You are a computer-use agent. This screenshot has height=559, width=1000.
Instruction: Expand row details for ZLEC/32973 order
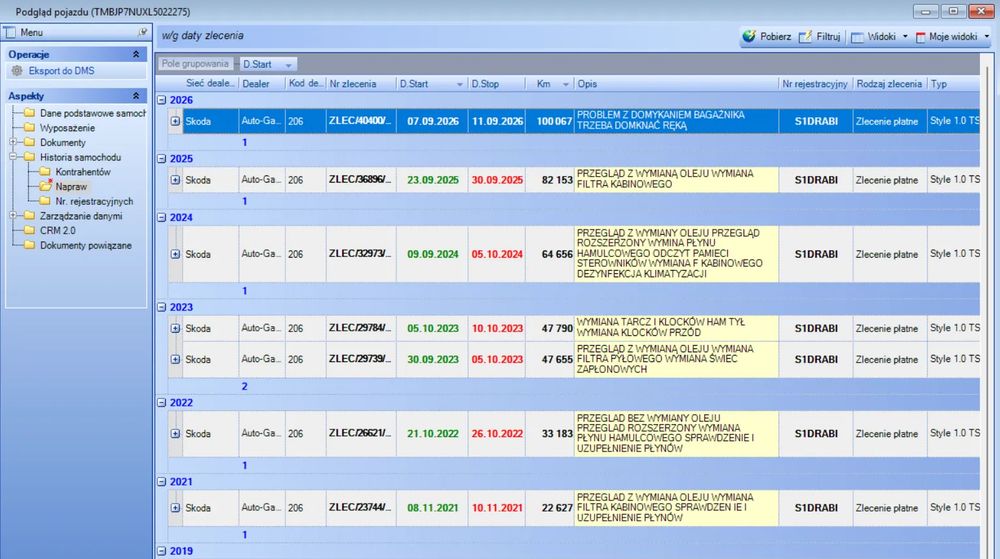(x=175, y=254)
